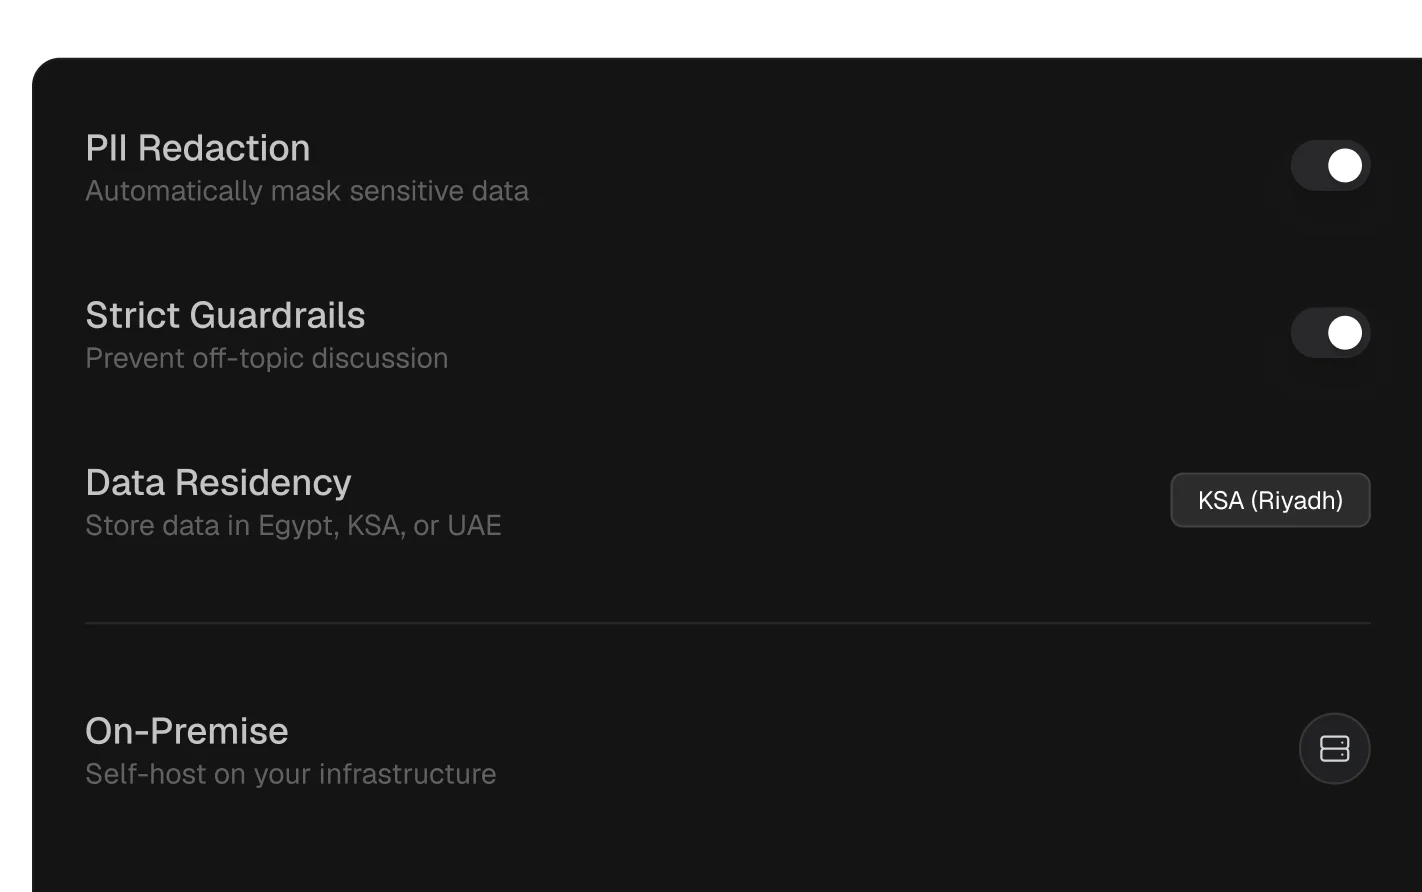The height and width of the screenshot is (892, 1422).
Task: Click the On-Premise title text
Action: (x=187, y=731)
